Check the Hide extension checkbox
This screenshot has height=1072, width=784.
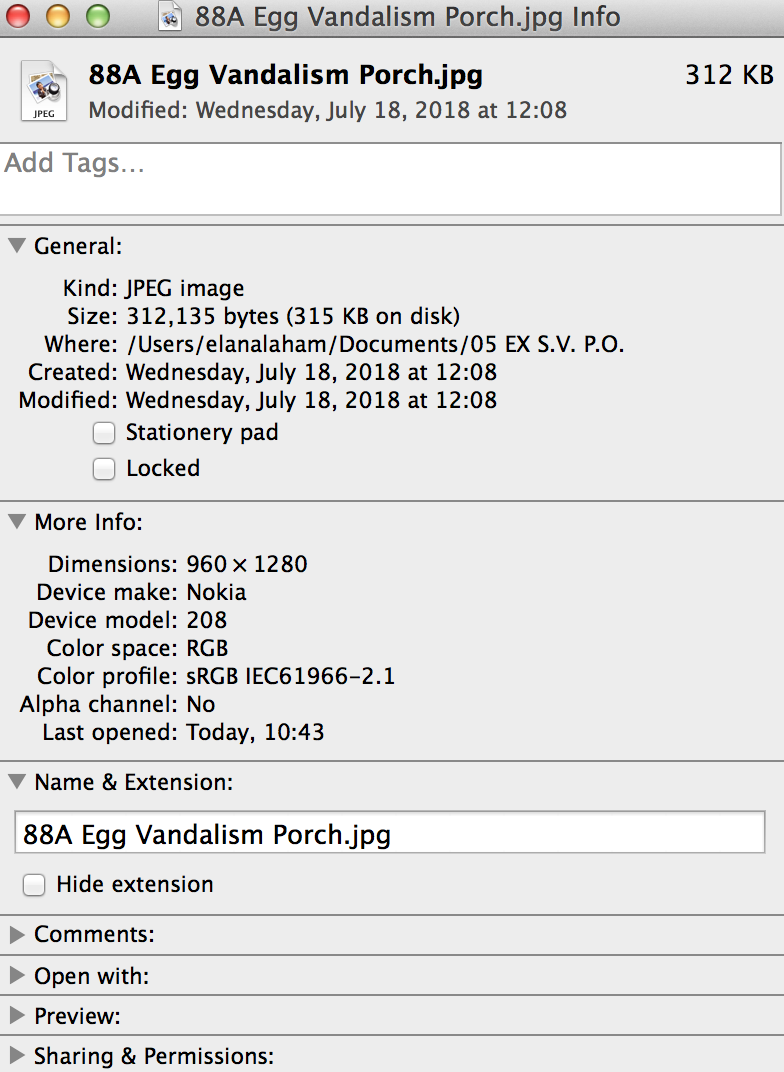34,885
